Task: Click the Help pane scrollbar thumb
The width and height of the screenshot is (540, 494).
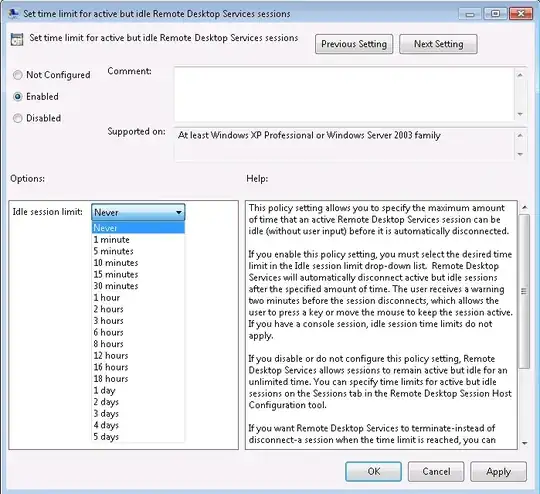Action: [524, 291]
